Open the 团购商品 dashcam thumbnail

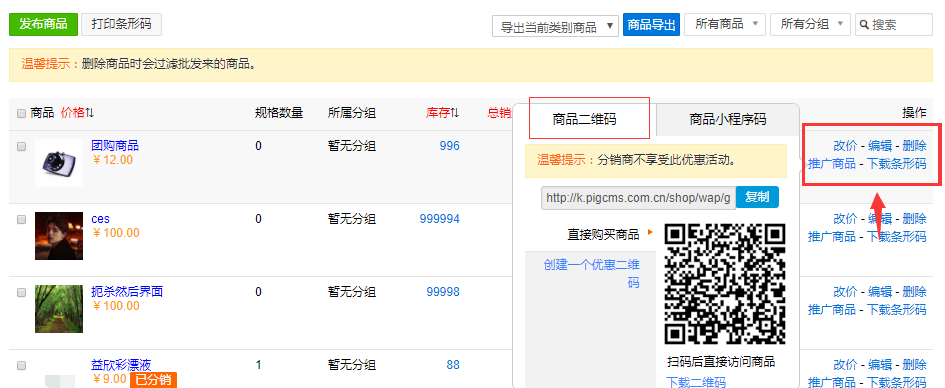[x=59, y=163]
